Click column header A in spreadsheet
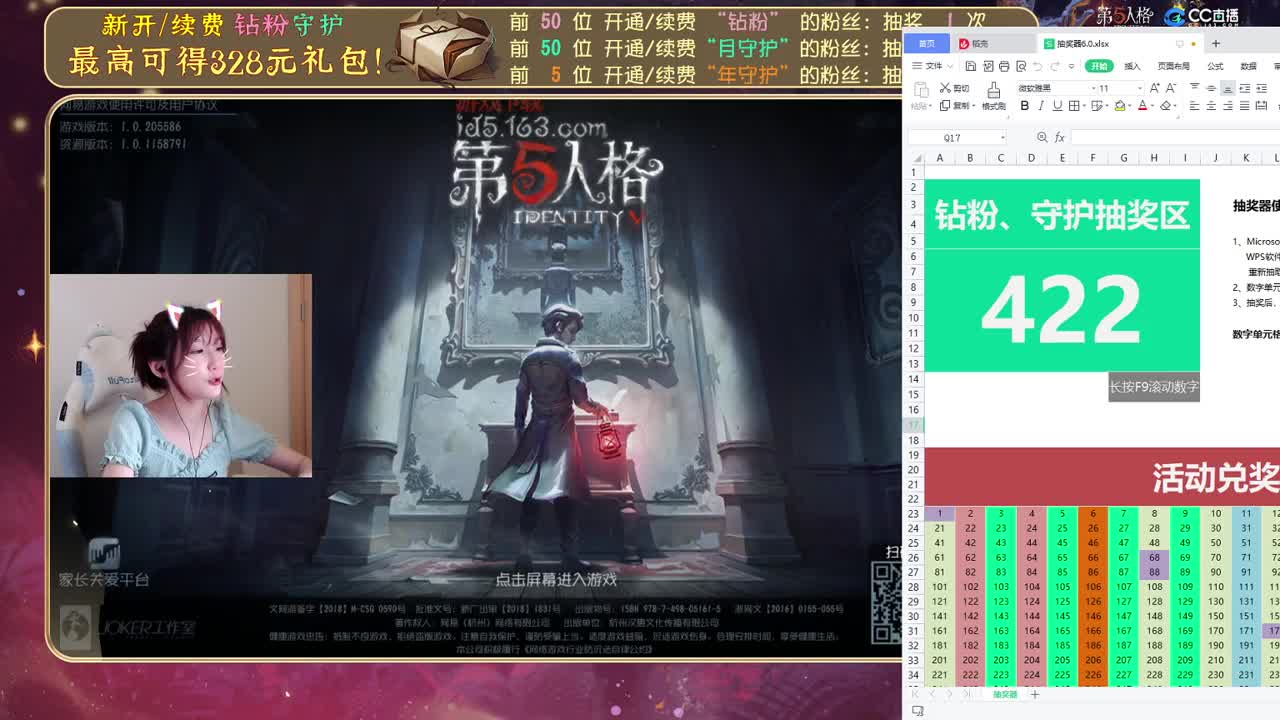Screen dimensions: 1280x720 939,158
